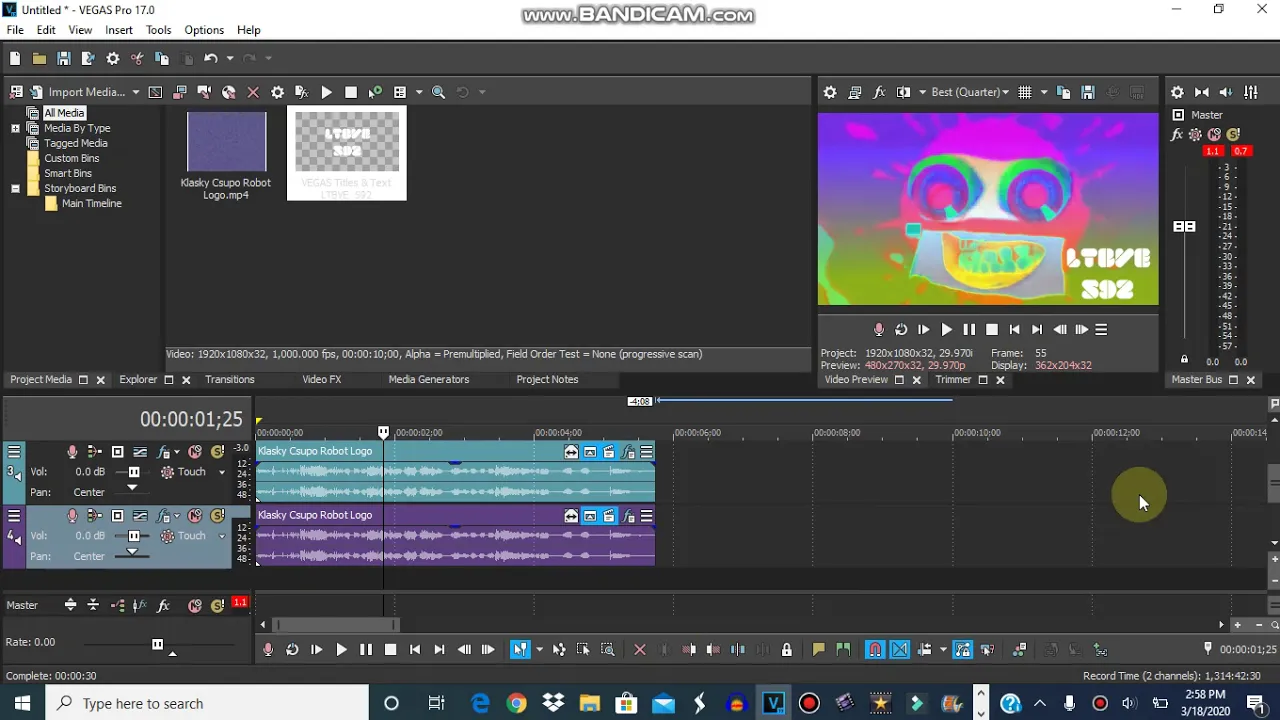Switch to the Transitions tab
The height and width of the screenshot is (720, 1280).
[x=230, y=380]
